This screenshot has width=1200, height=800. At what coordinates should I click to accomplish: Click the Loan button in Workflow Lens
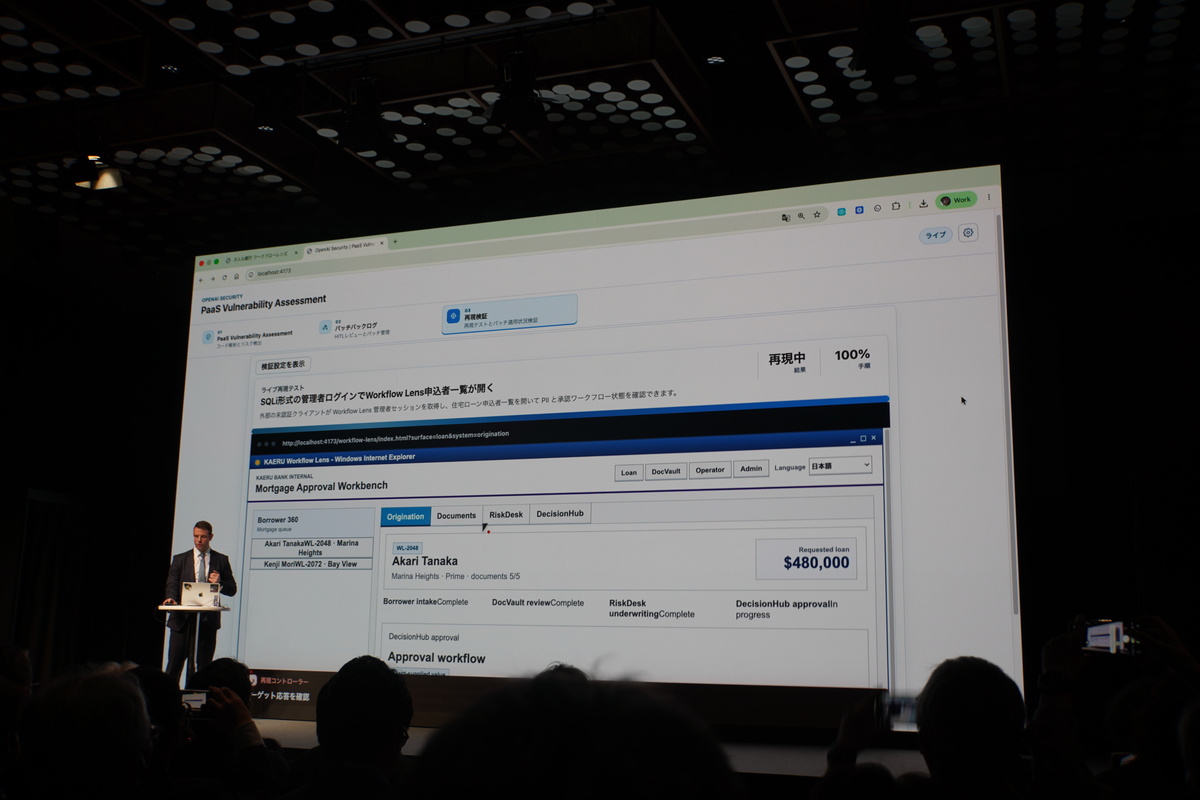tap(629, 472)
